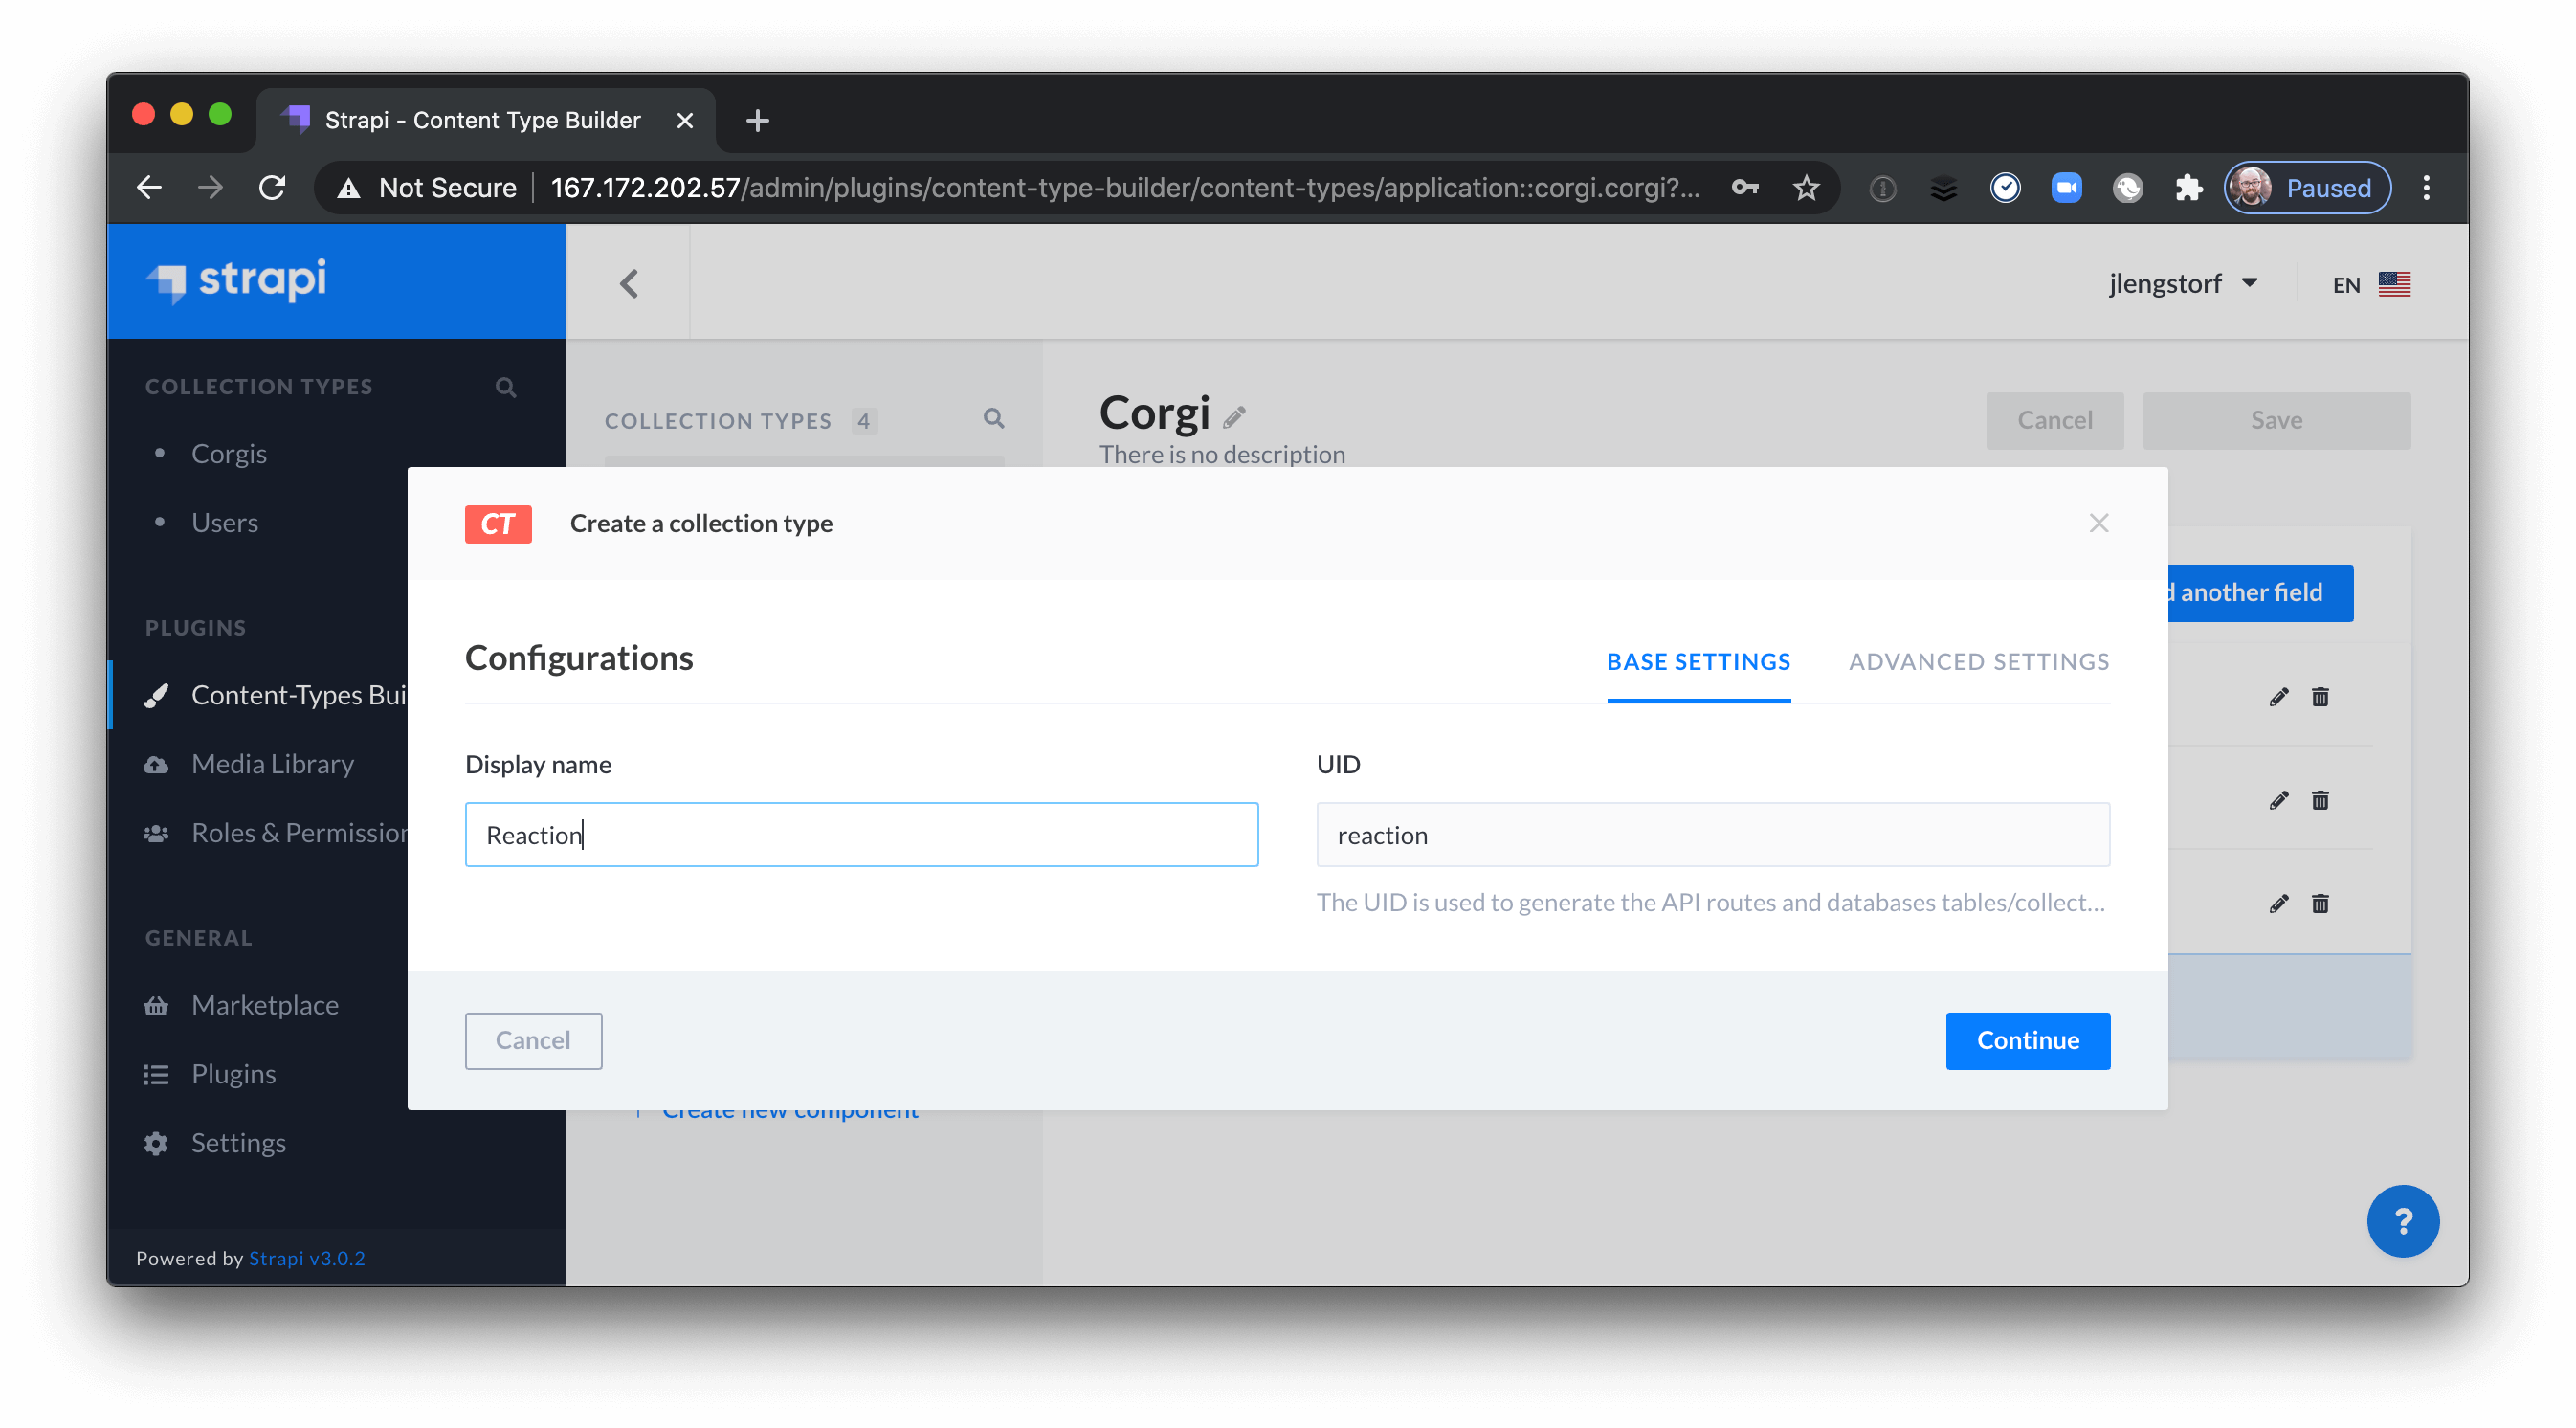This screenshot has height=1428, width=2576.
Task: Switch to the Advanced Settings tab
Action: pyautogui.click(x=1978, y=661)
